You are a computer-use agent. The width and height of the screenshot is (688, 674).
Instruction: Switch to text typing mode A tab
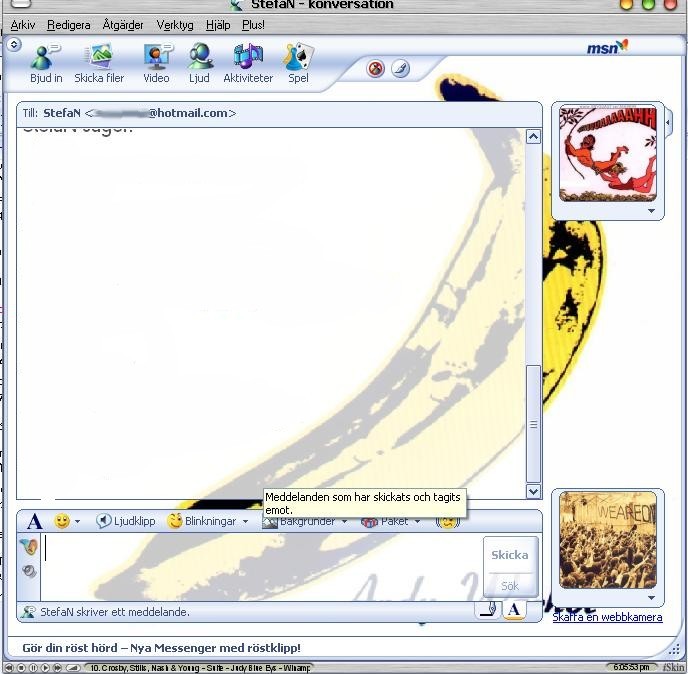point(514,610)
